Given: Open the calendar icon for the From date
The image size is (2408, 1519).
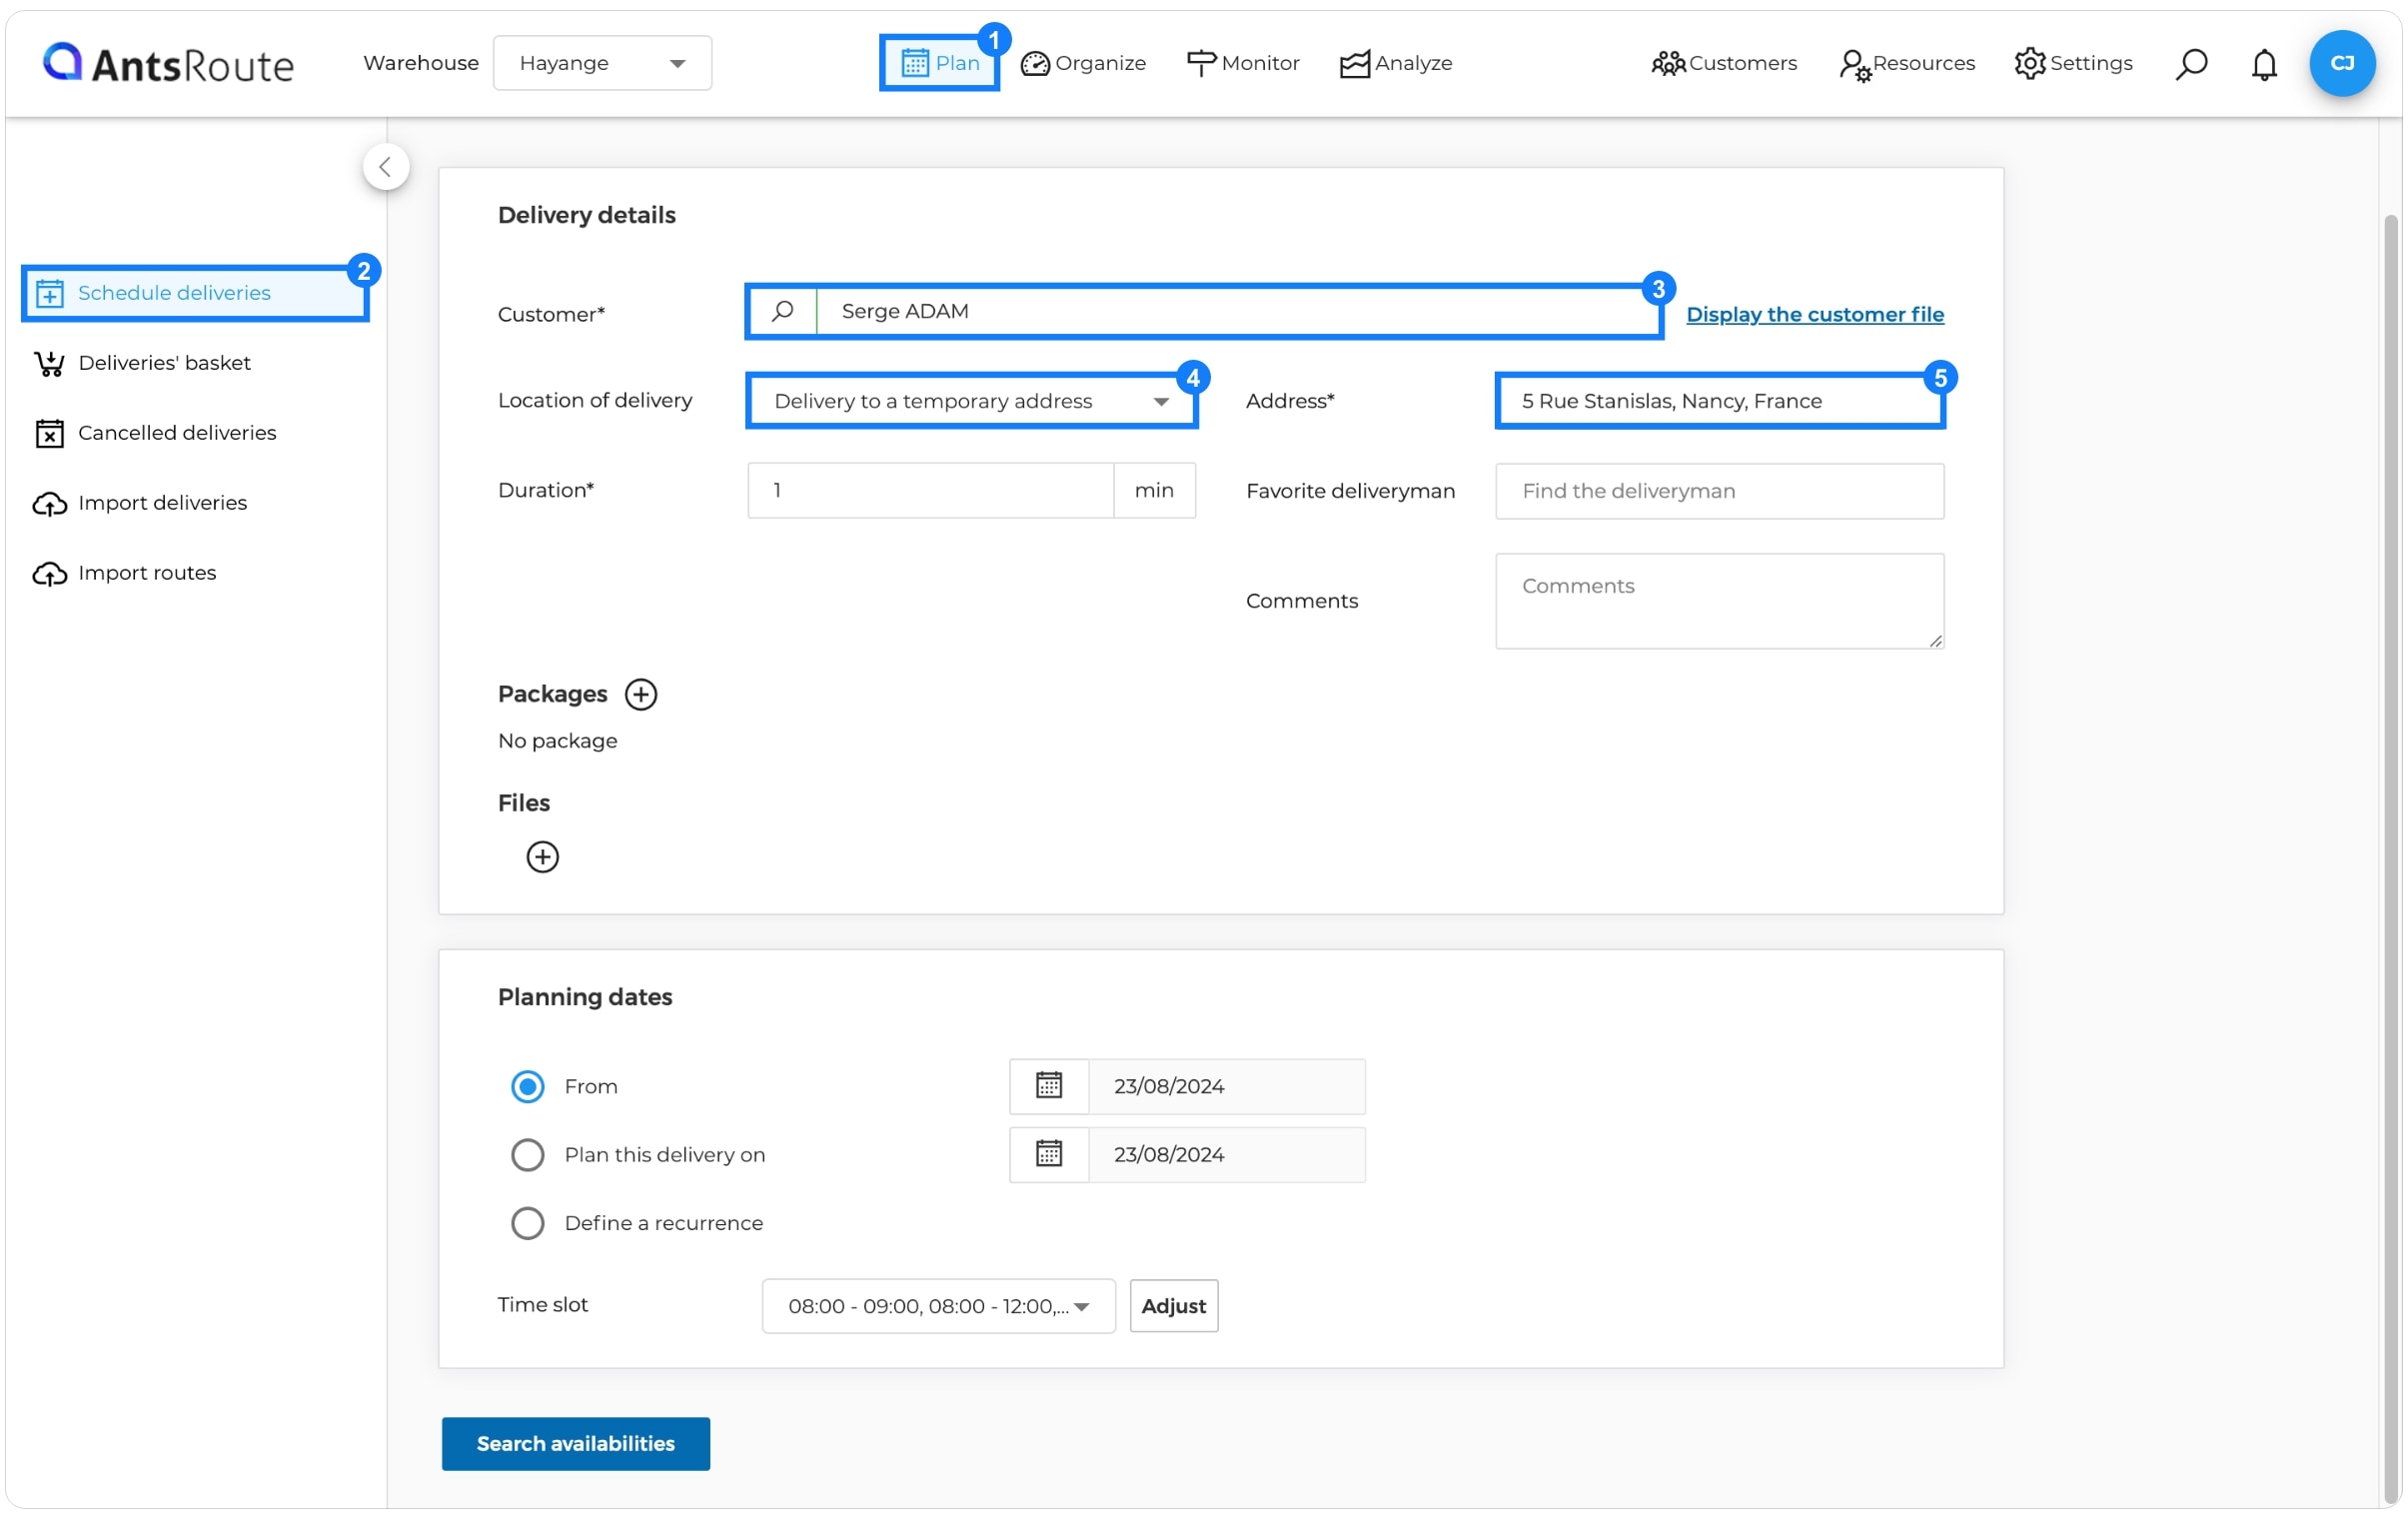Looking at the screenshot, I should pos(1048,1086).
